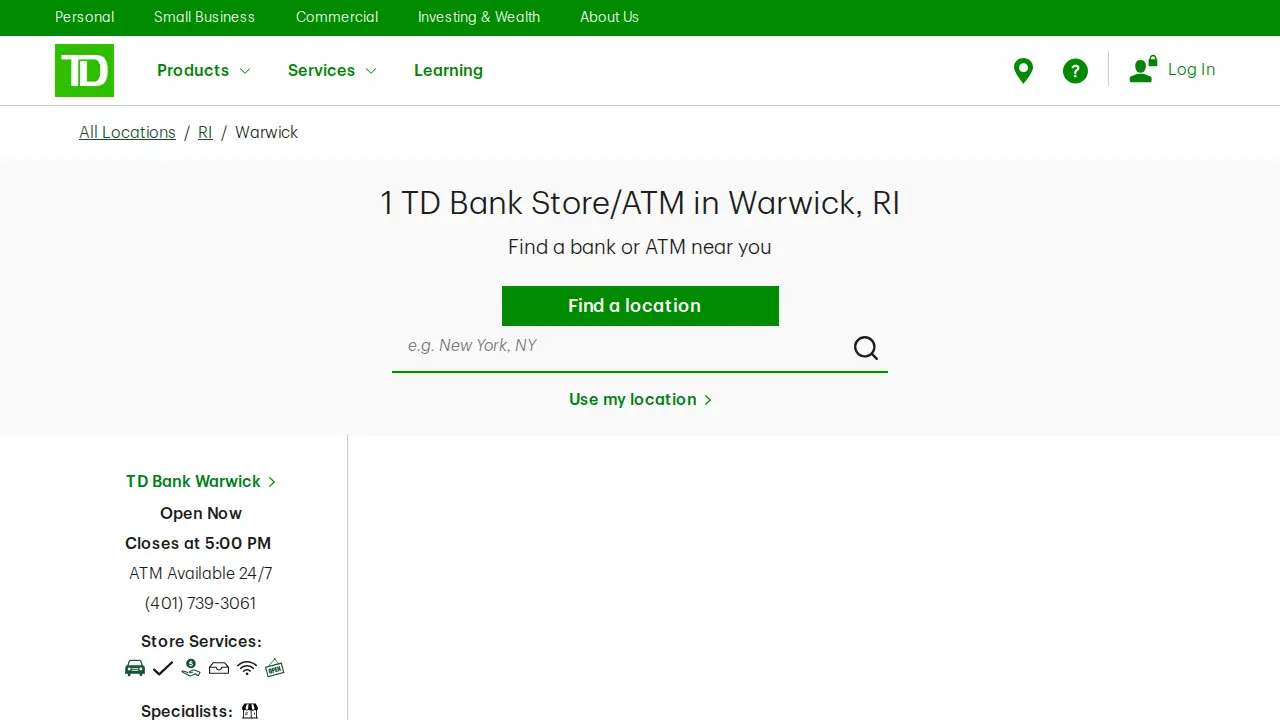Click the "Closes at 5:00 PM" text
This screenshot has width=1280, height=720.
[198, 543]
